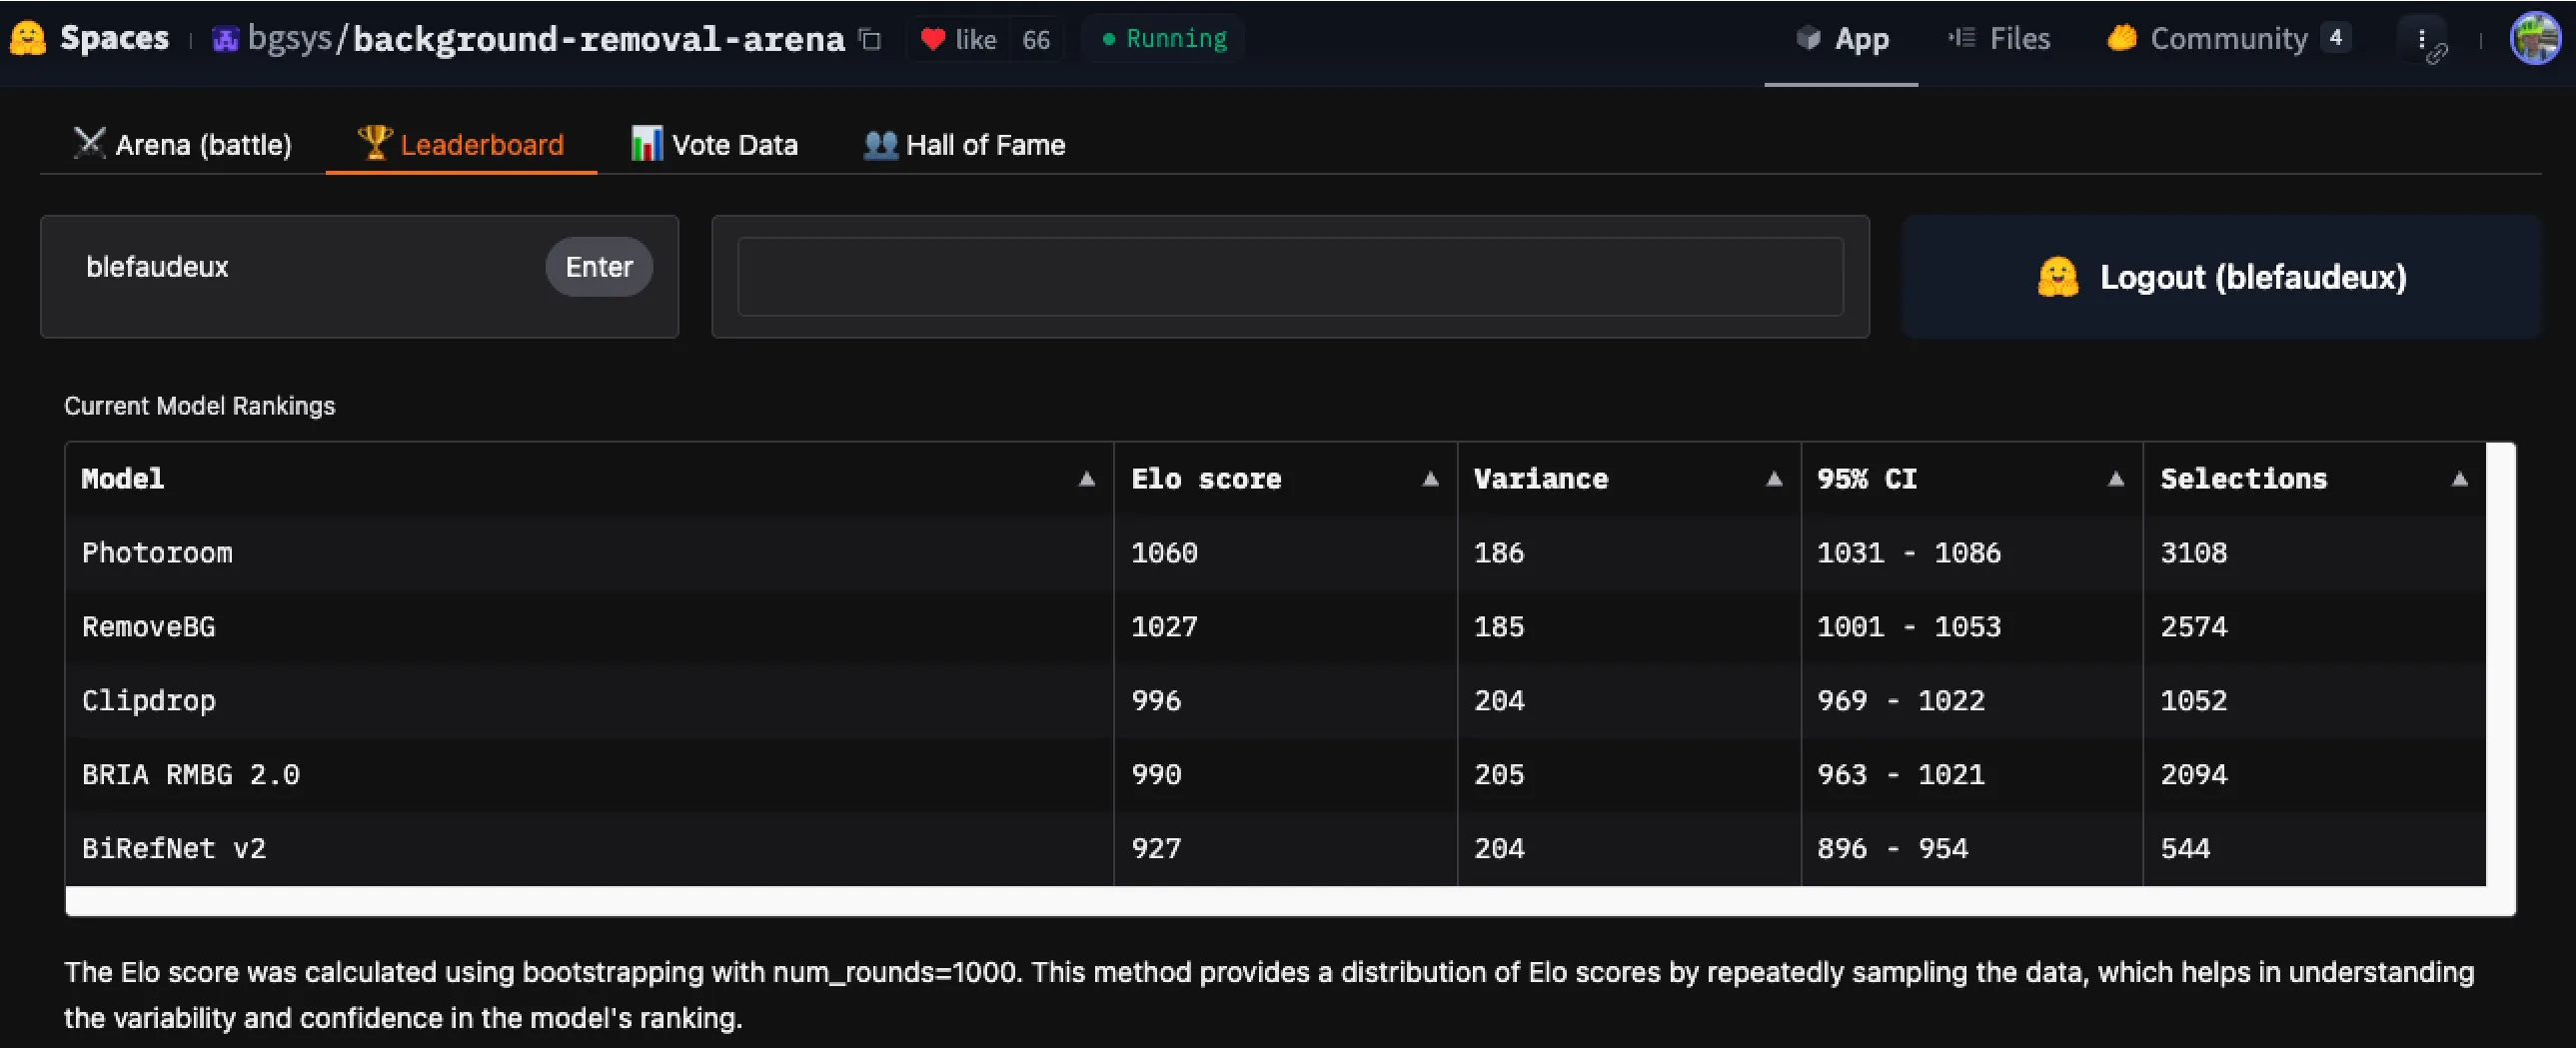
Task: Select the Leaderboard tab
Action: tap(461, 145)
